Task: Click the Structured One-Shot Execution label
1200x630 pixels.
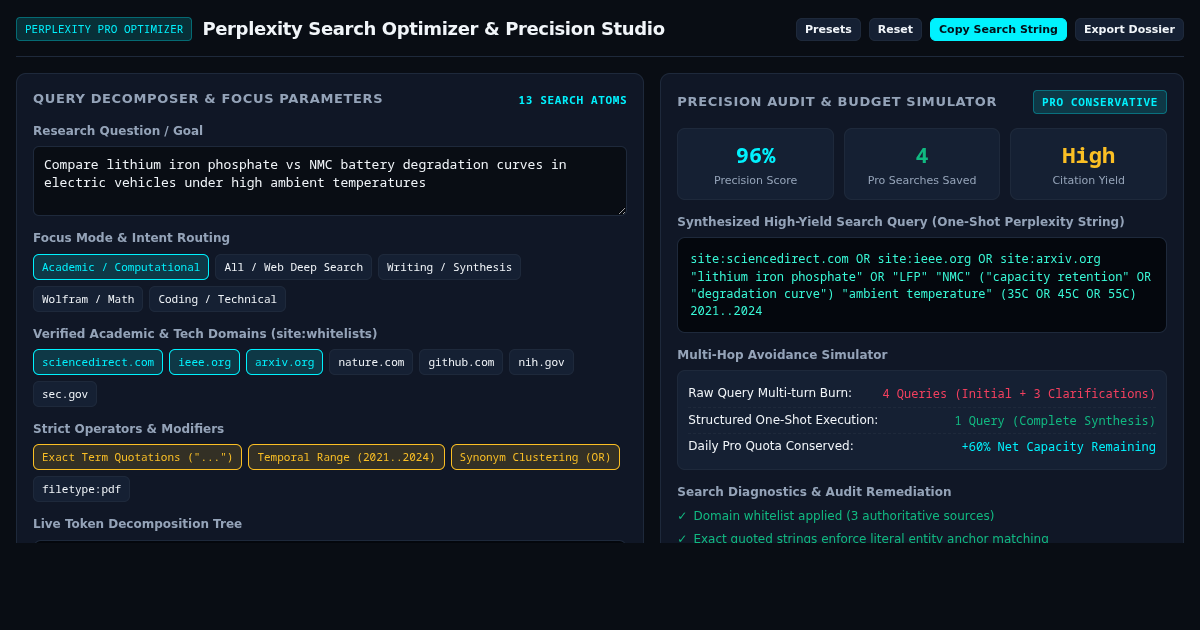Action: [x=783, y=420]
